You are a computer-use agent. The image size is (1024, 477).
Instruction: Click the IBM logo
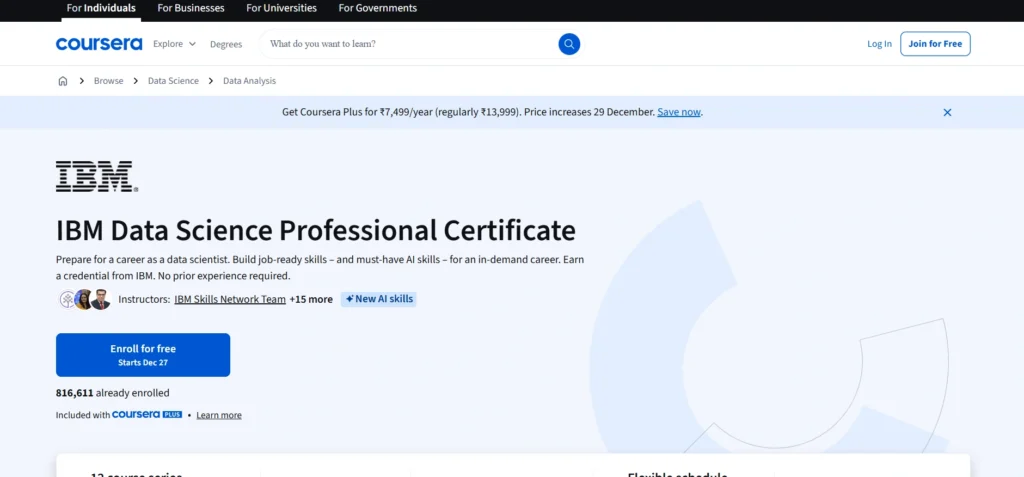pos(97,176)
